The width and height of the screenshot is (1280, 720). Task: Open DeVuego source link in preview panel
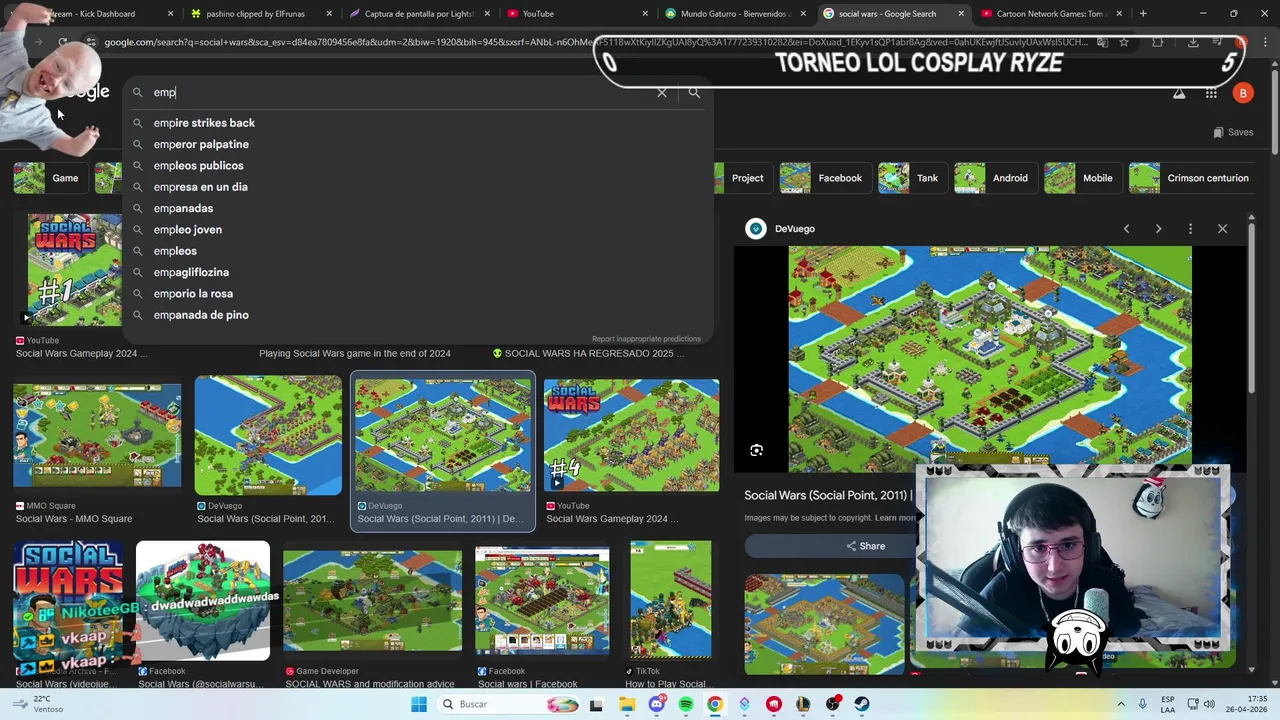(781, 229)
